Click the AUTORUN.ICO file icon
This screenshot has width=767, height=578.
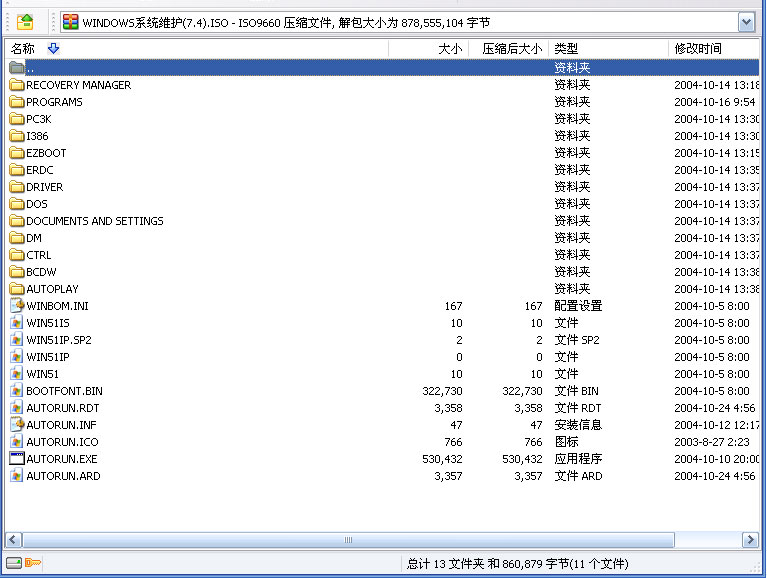(17, 441)
